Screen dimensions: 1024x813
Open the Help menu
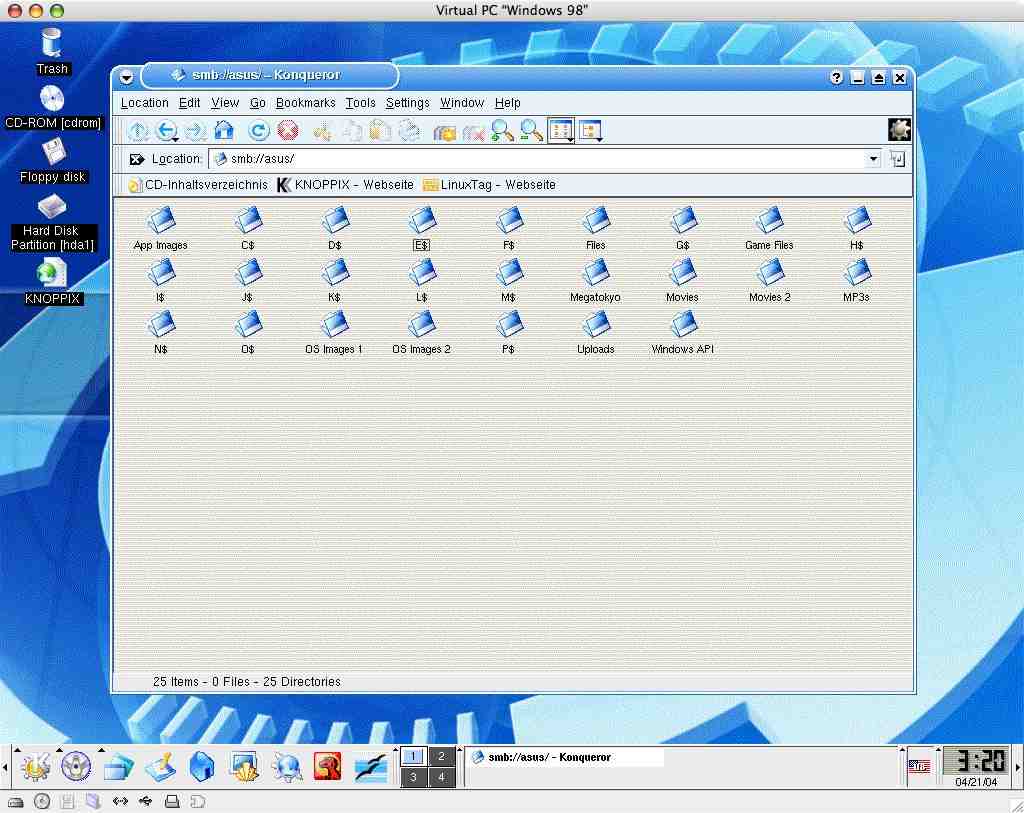point(507,103)
